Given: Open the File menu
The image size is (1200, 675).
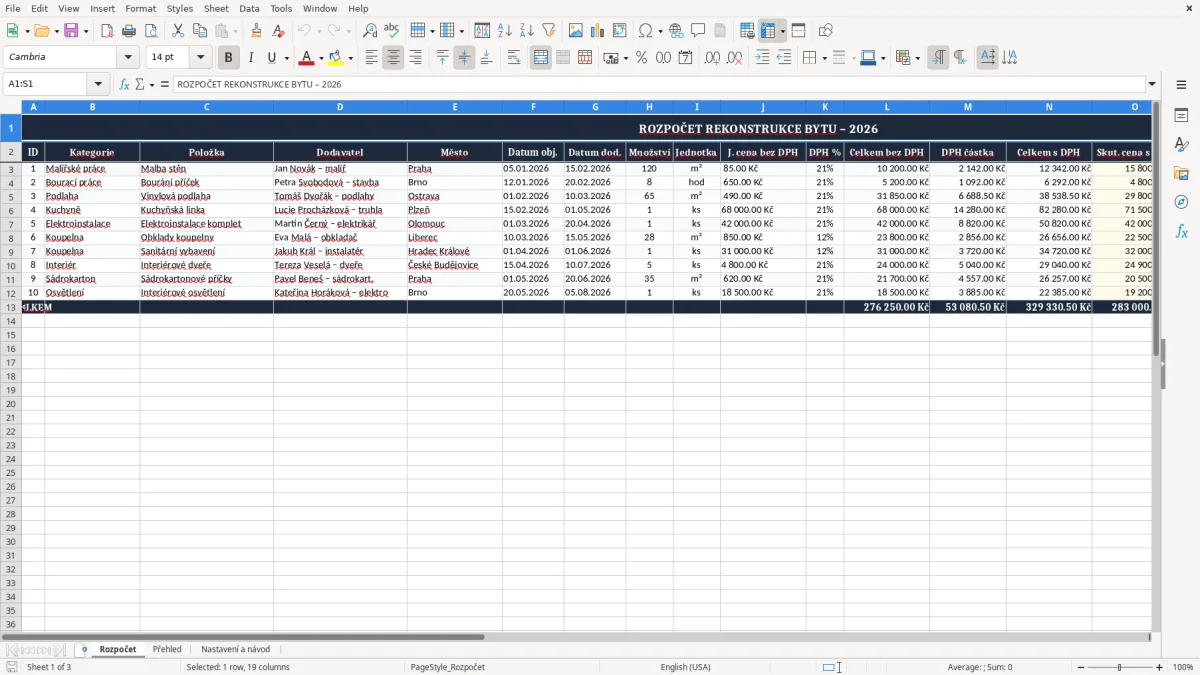Looking at the screenshot, I should point(13,8).
